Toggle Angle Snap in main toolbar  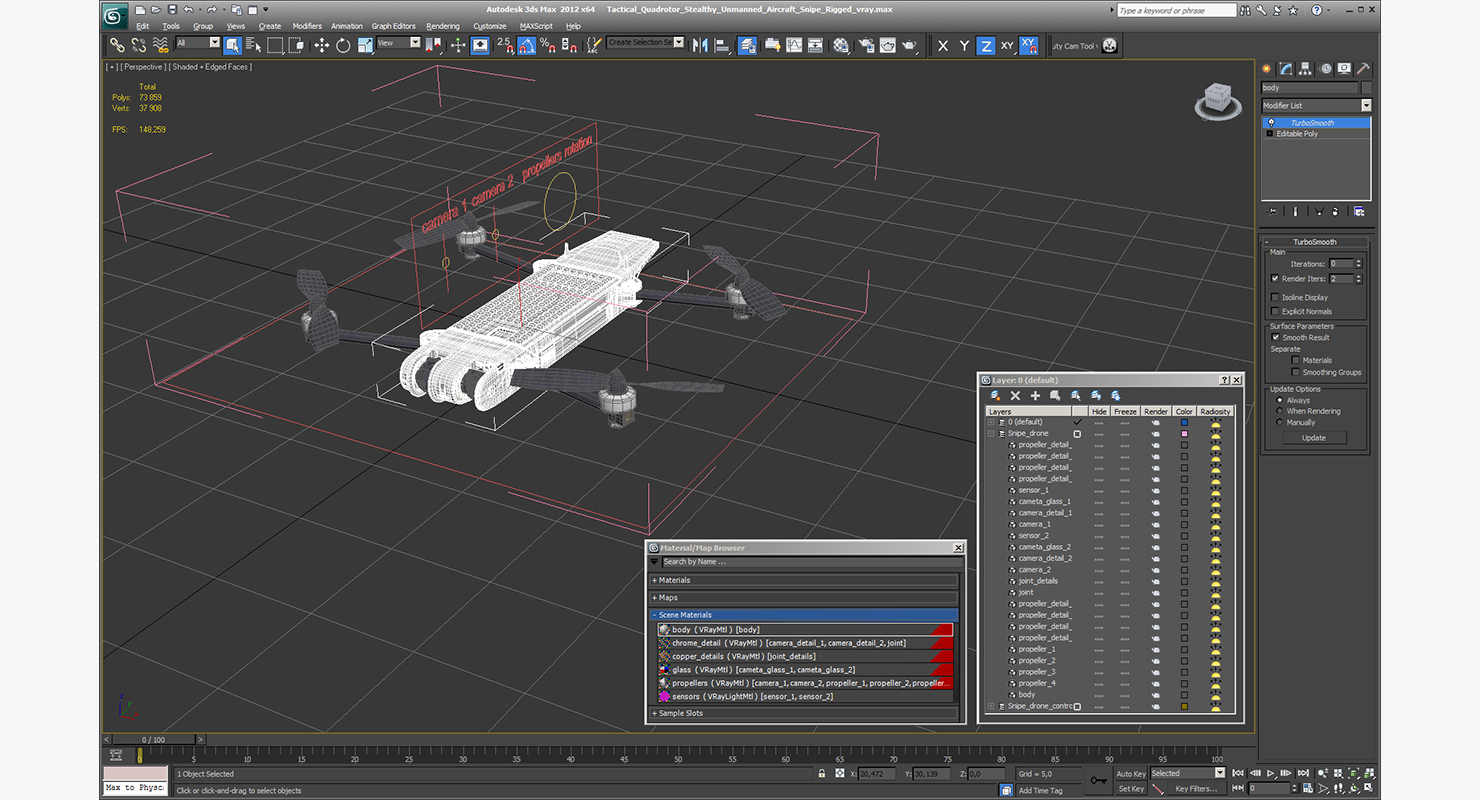[526, 45]
